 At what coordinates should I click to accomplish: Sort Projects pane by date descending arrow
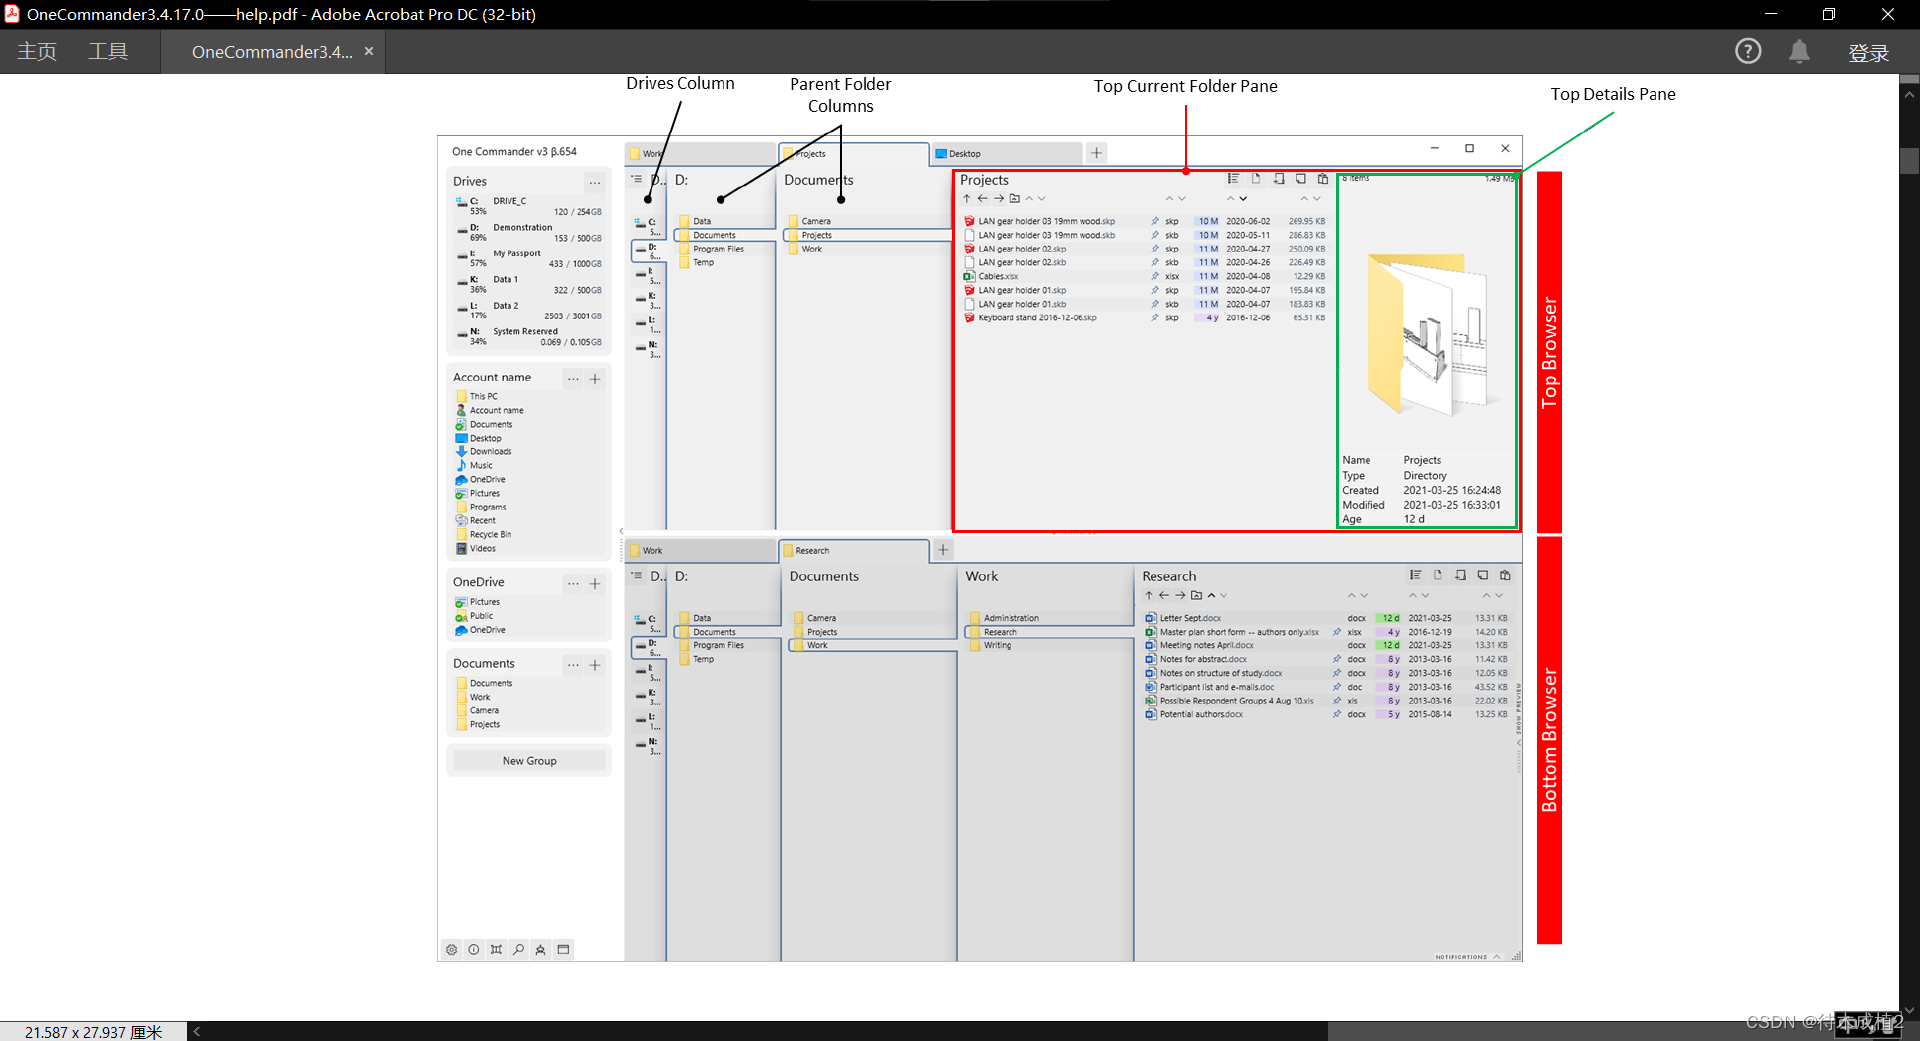(1243, 199)
